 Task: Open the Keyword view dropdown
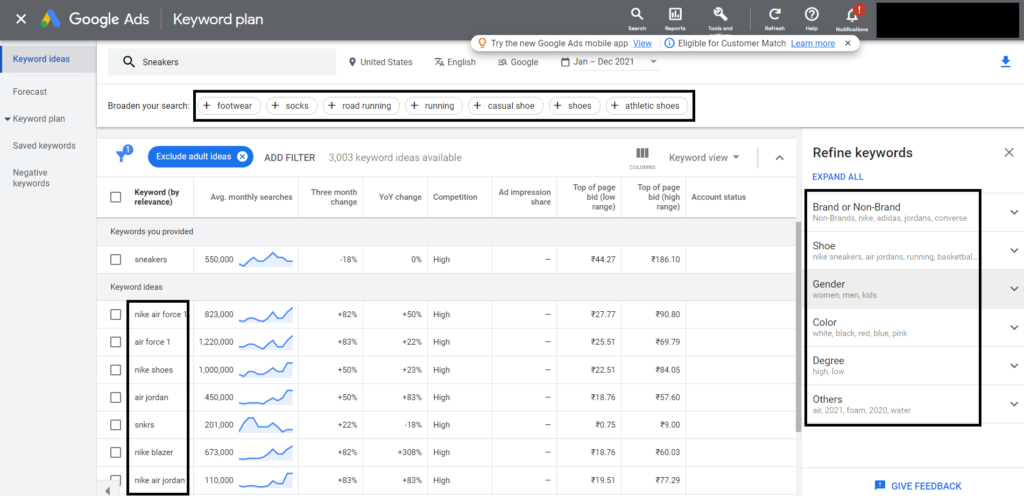(704, 157)
